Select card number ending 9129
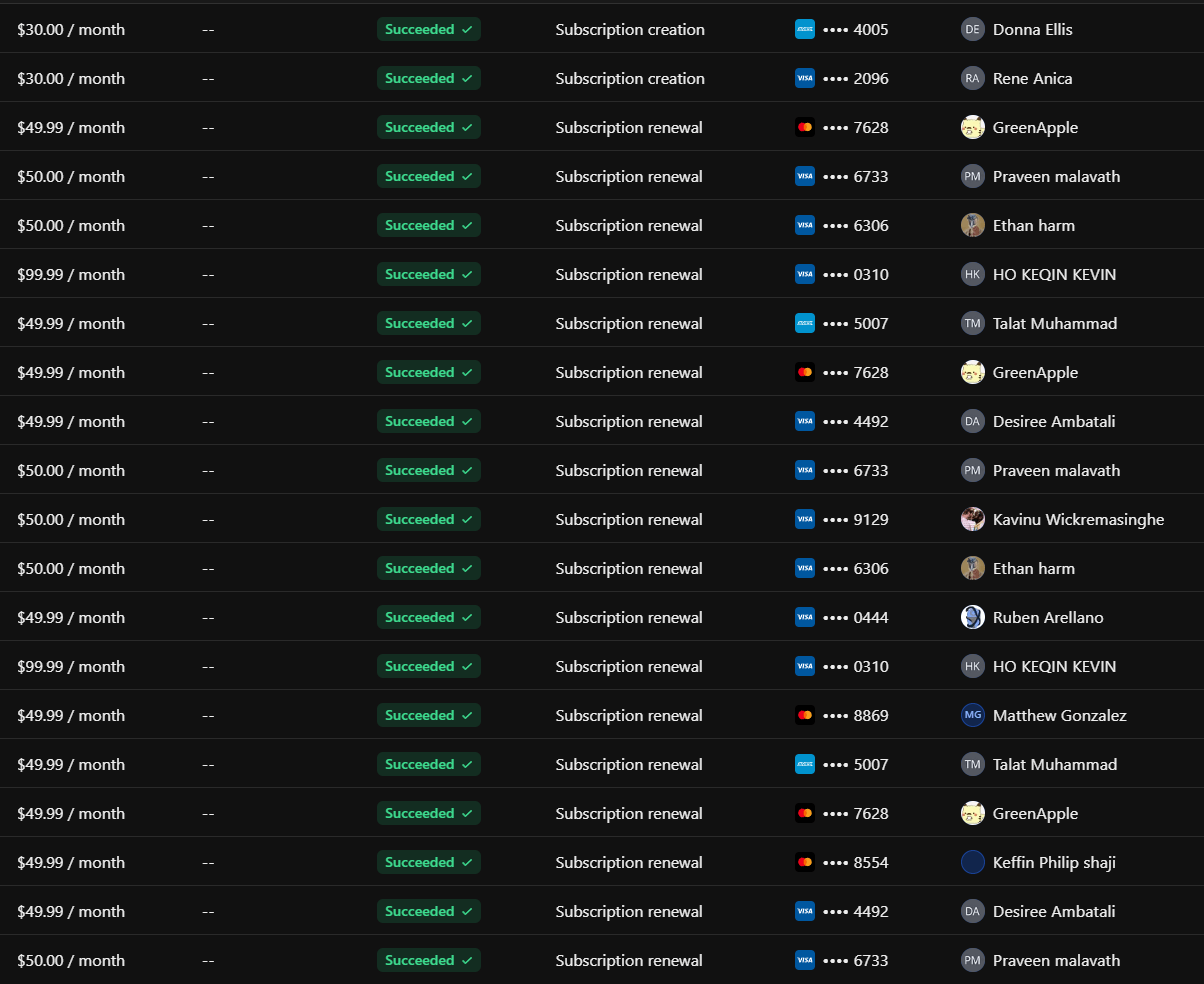Viewport: 1204px width, 984px height. [x=855, y=520]
